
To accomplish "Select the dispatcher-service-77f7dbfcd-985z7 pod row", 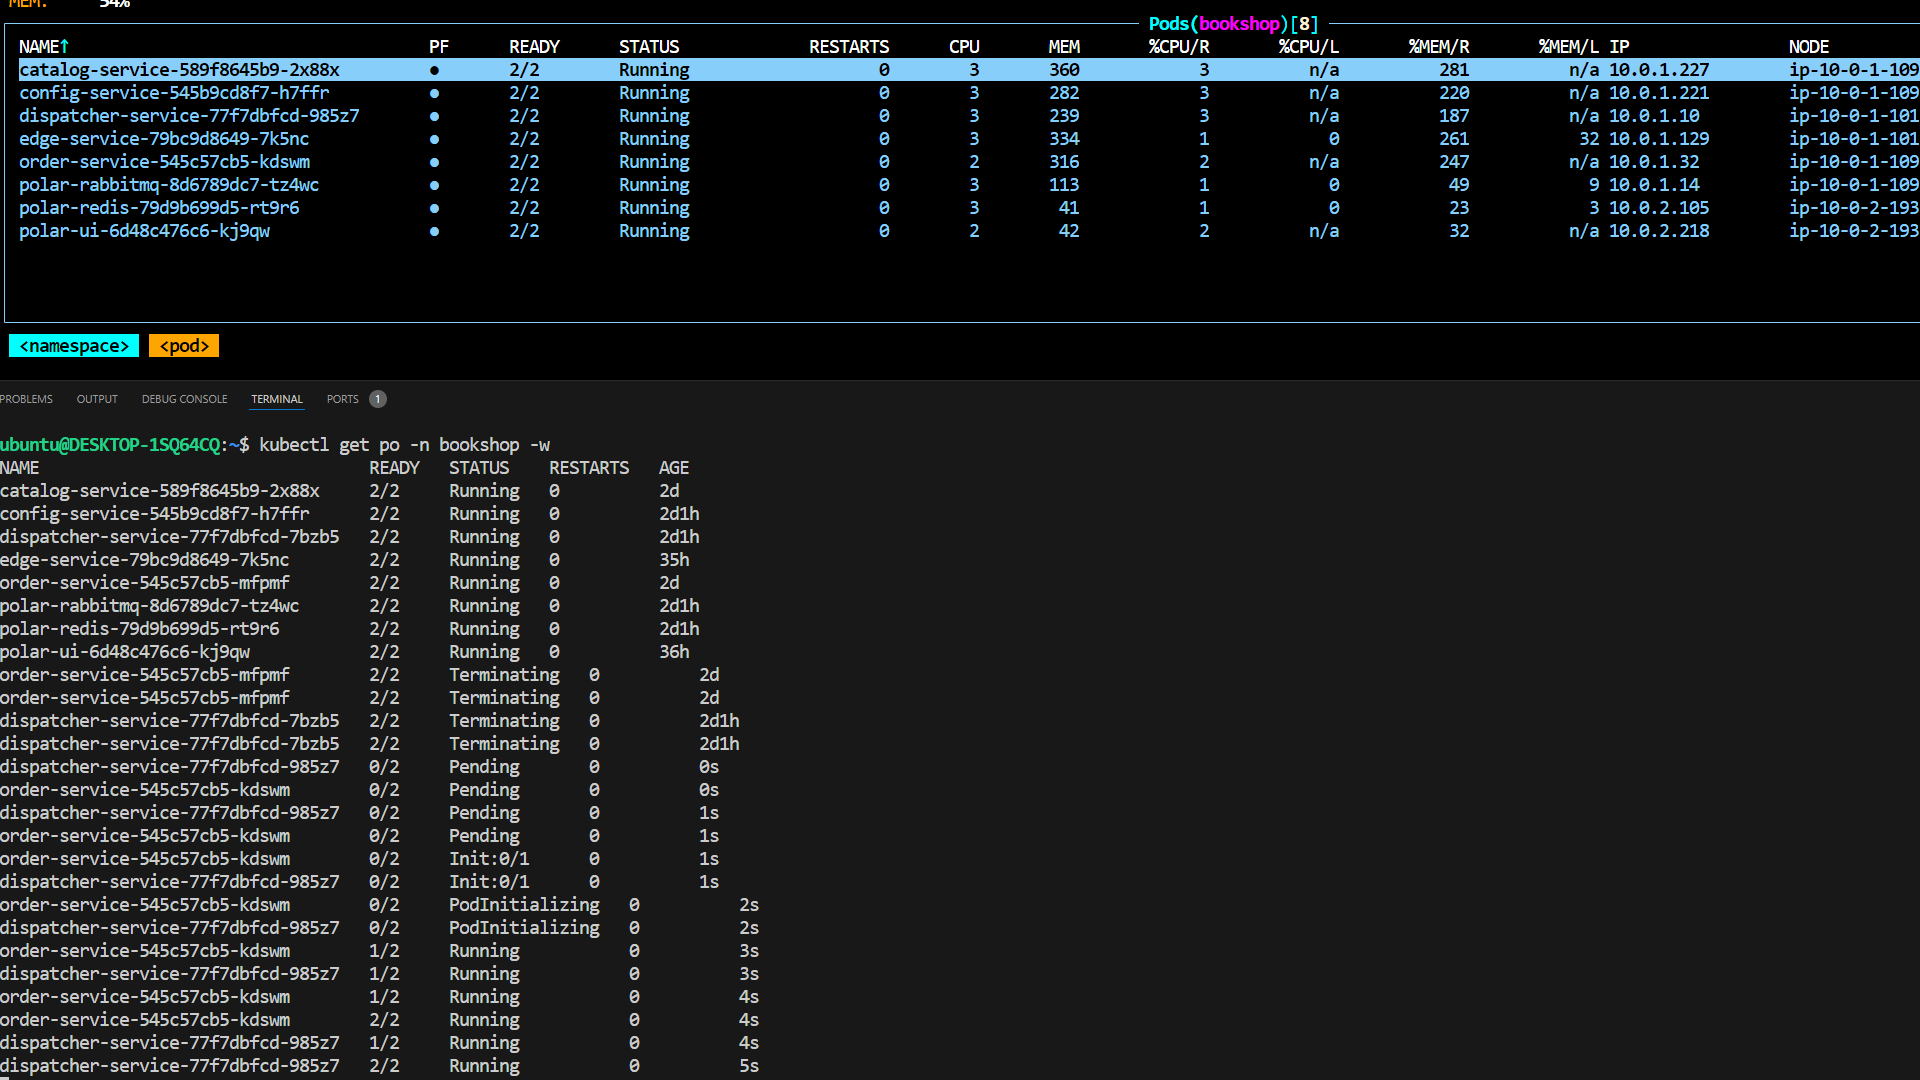I will click(x=189, y=116).
